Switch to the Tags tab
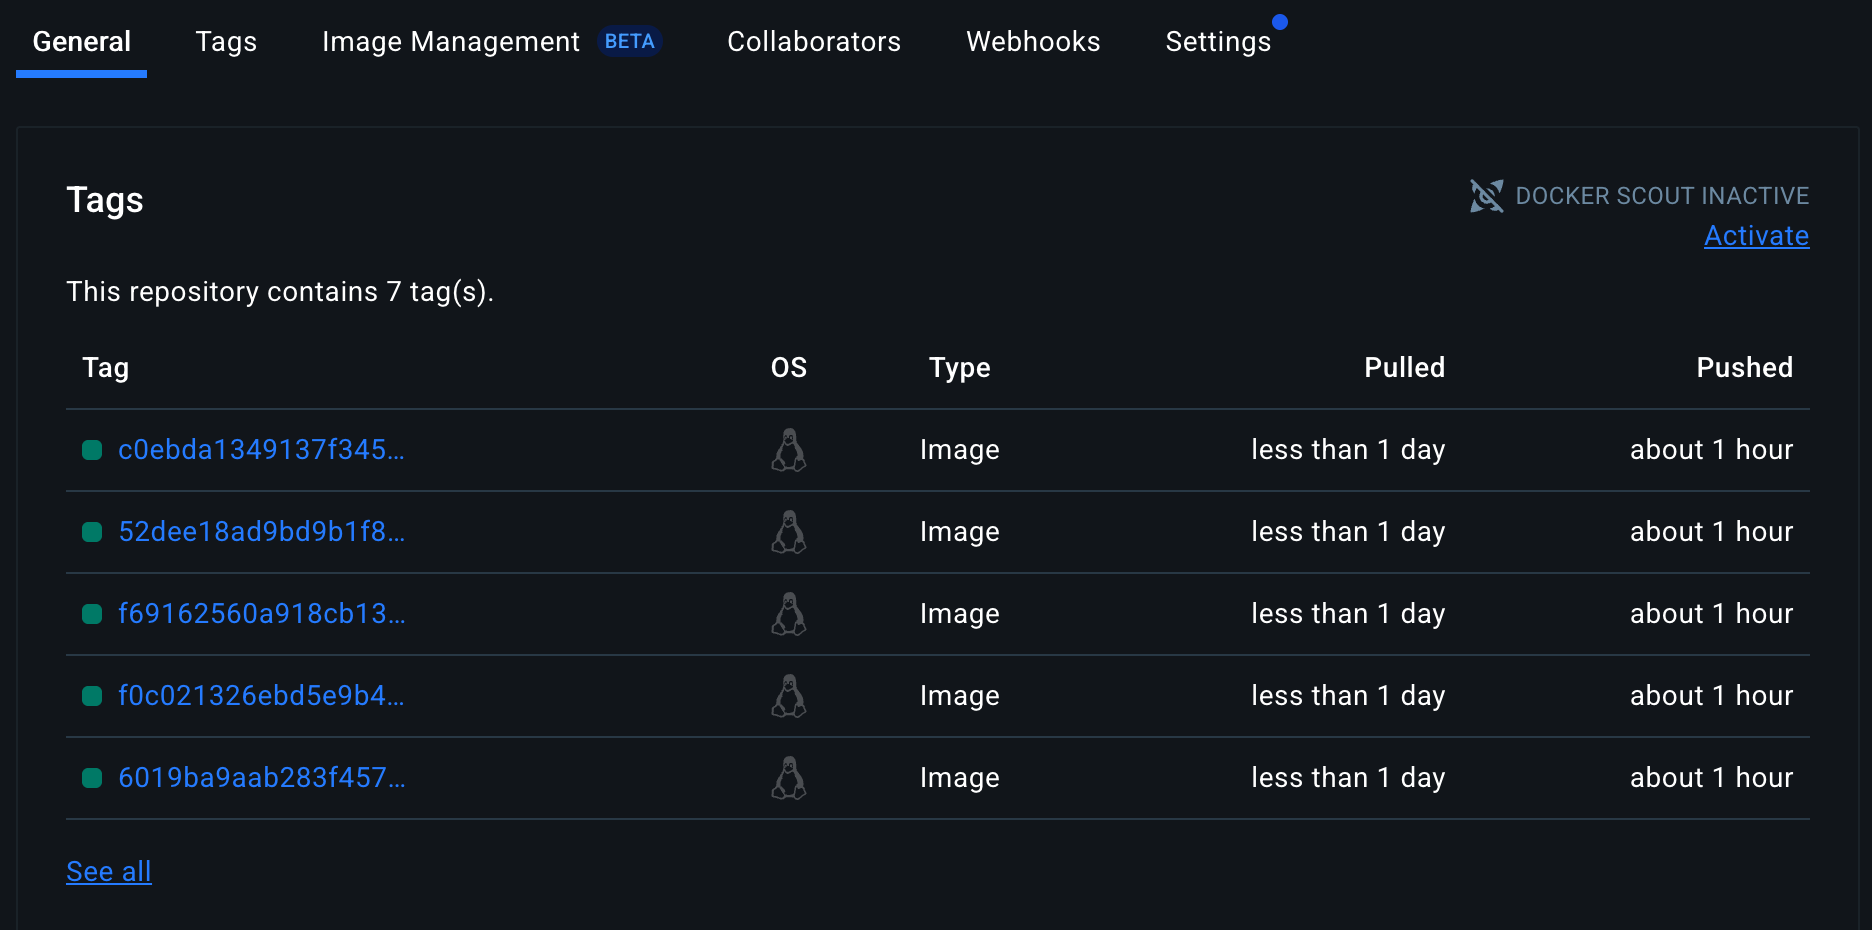Image resolution: width=1872 pixels, height=930 pixels. [226, 41]
